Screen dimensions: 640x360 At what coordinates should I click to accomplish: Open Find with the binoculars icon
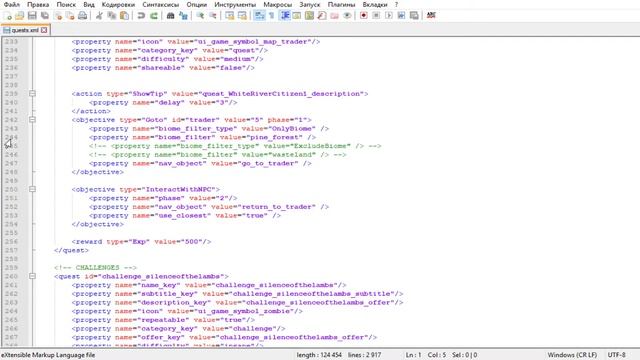(171, 16)
